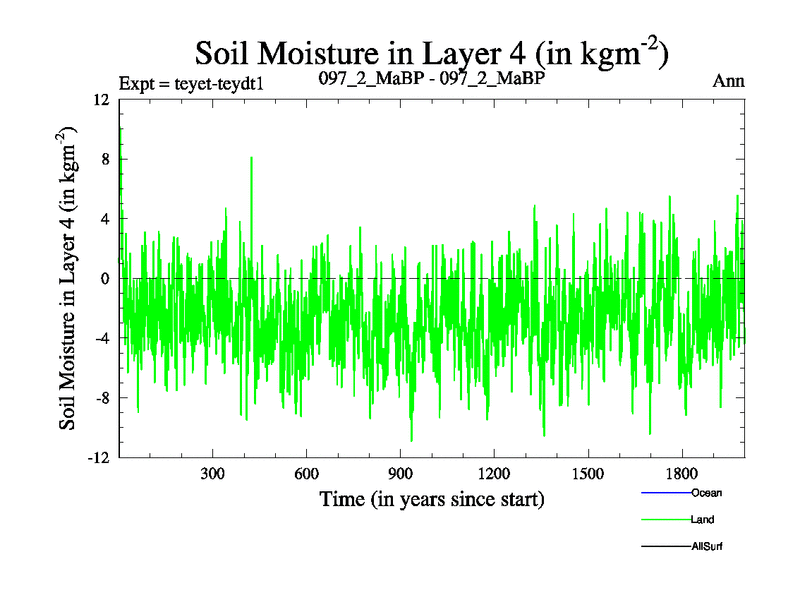Click the 12 tick label on y-axis
This screenshot has height=600, width=800.
[100, 99]
